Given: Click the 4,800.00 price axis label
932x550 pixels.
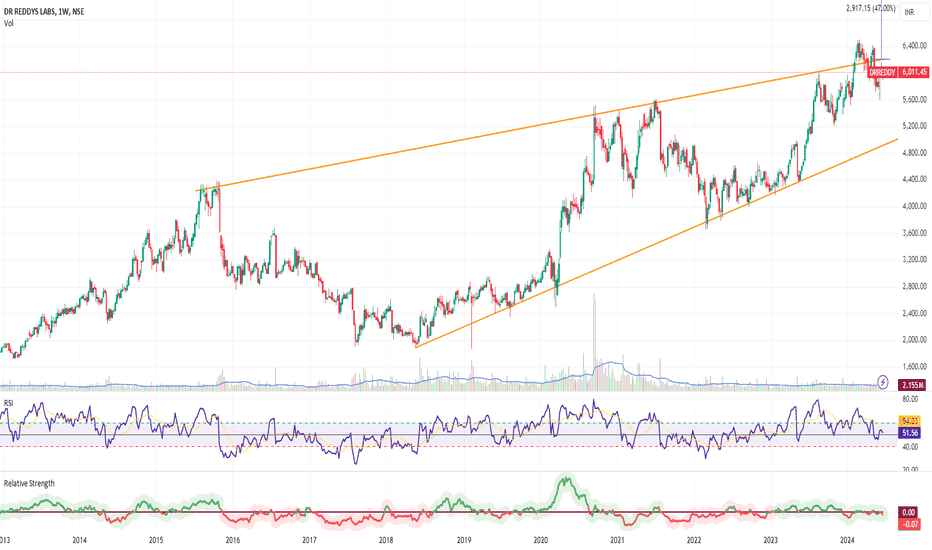Looking at the screenshot, I should pyautogui.click(x=914, y=153).
